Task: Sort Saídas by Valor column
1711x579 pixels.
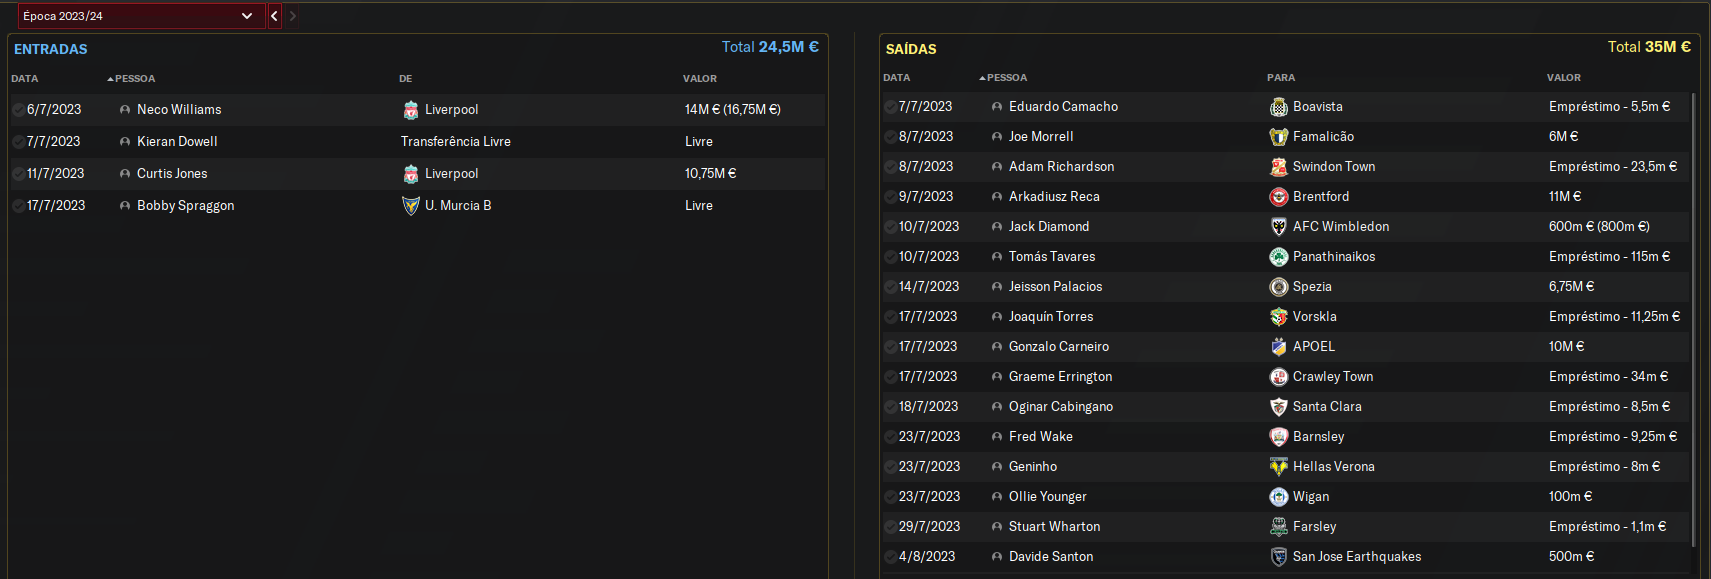Action: pyautogui.click(x=1564, y=77)
